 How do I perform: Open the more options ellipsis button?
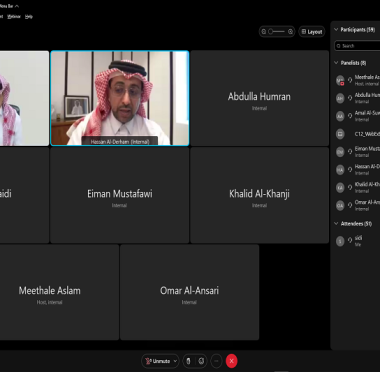pyautogui.click(x=216, y=361)
